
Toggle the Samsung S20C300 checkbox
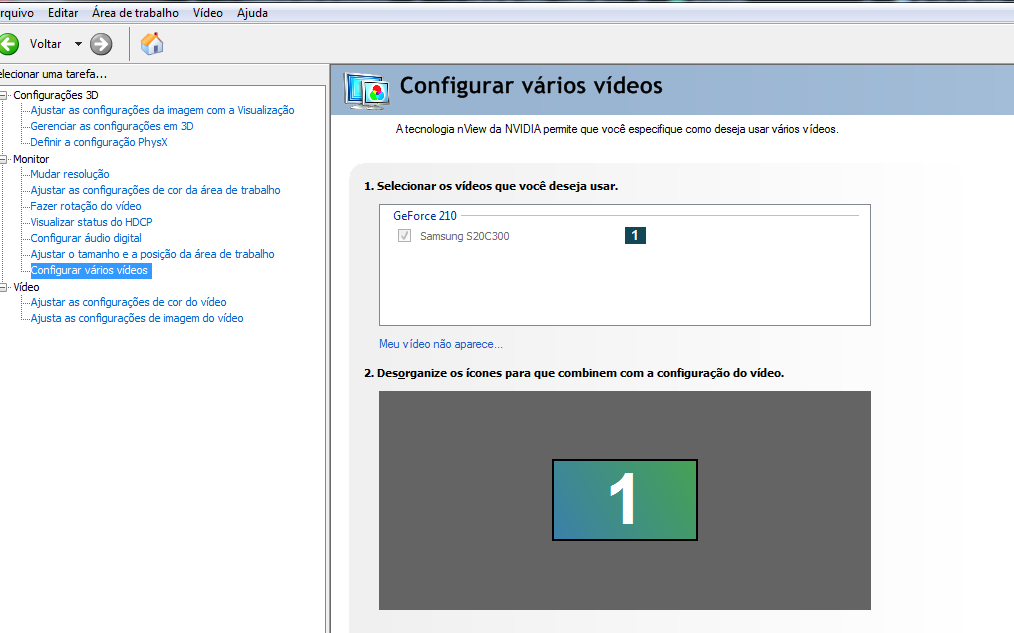405,236
